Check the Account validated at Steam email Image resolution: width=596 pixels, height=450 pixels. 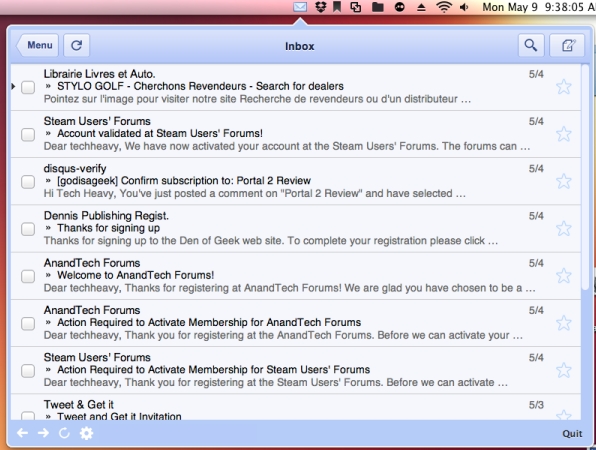coord(28,134)
